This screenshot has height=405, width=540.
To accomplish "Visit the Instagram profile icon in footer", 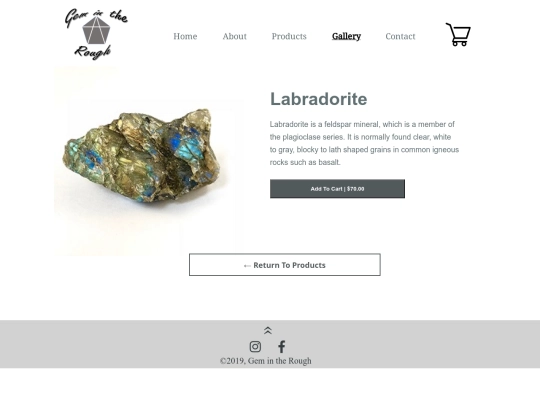I will coord(255,346).
